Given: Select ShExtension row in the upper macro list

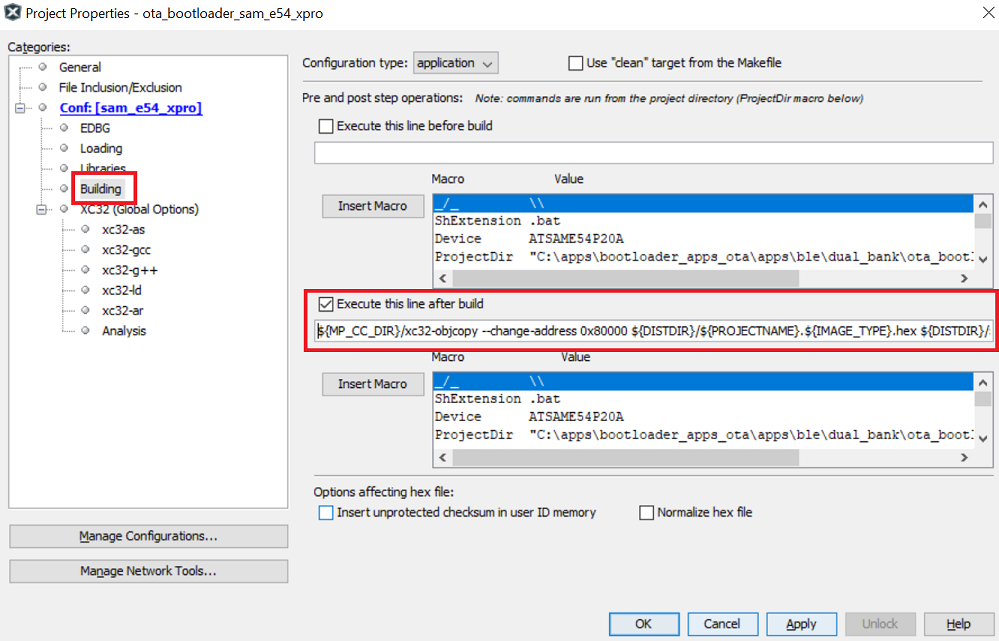Looking at the screenshot, I should click(x=703, y=221).
